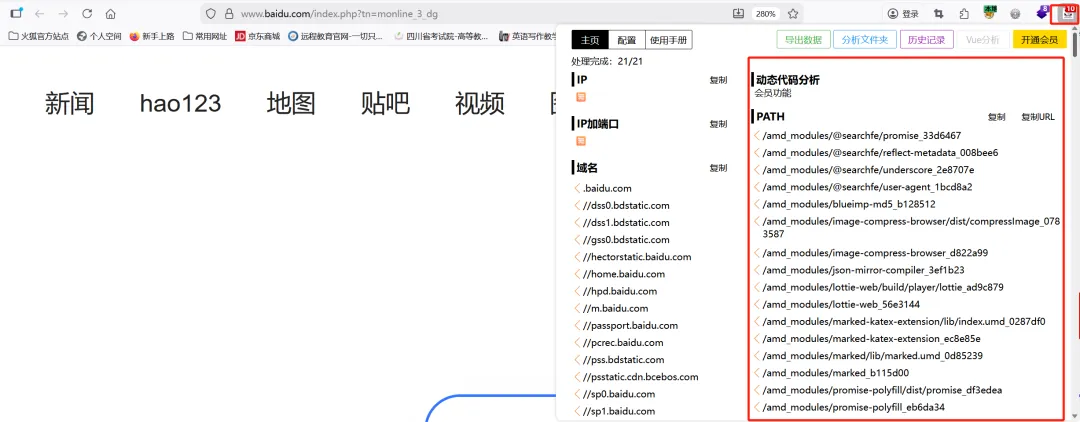The height and width of the screenshot is (422, 1080).
Task: Click chevron beside //hectorstatic.baidu.com
Action: (577, 257)
